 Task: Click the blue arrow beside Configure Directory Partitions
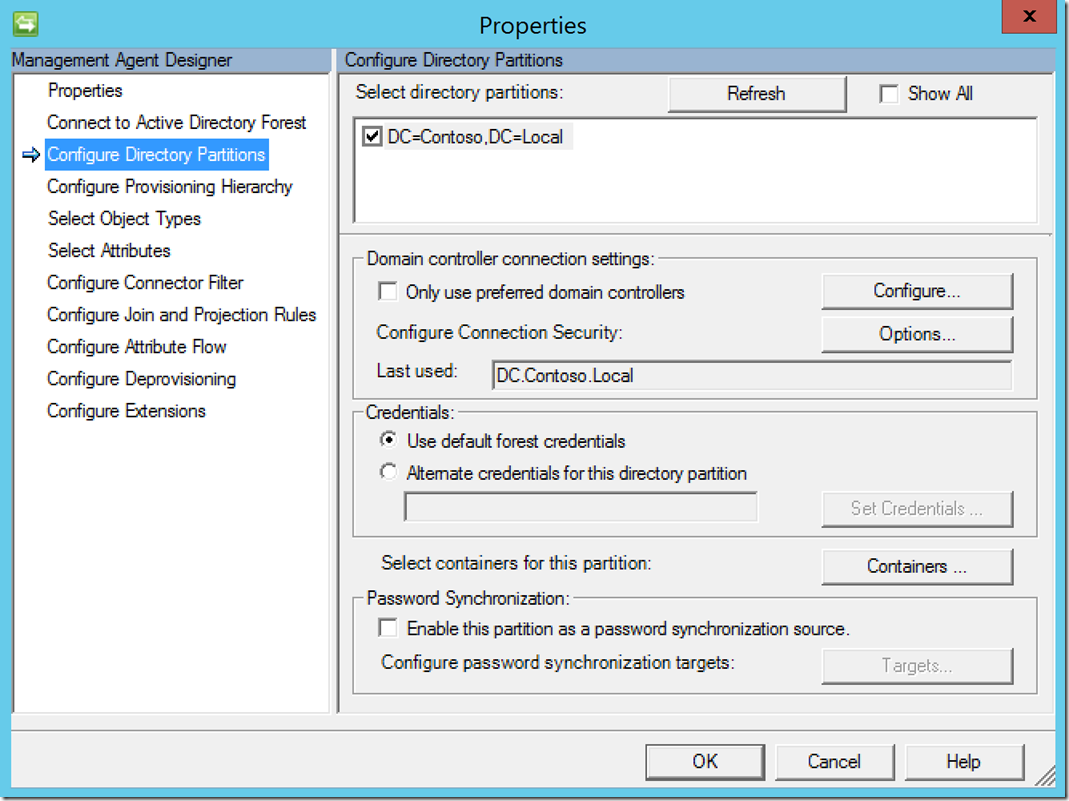[x=31, y=155]
